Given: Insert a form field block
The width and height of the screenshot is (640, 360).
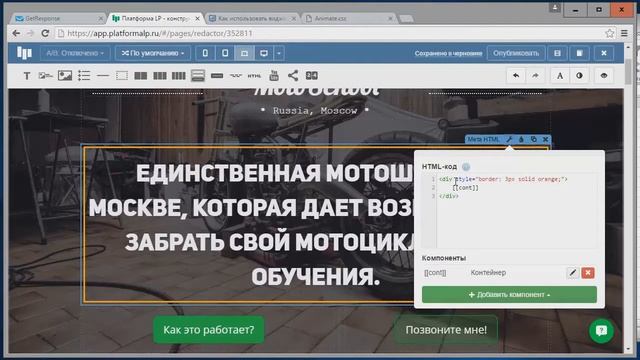Looking at the screenshot, I should point(236,76).
